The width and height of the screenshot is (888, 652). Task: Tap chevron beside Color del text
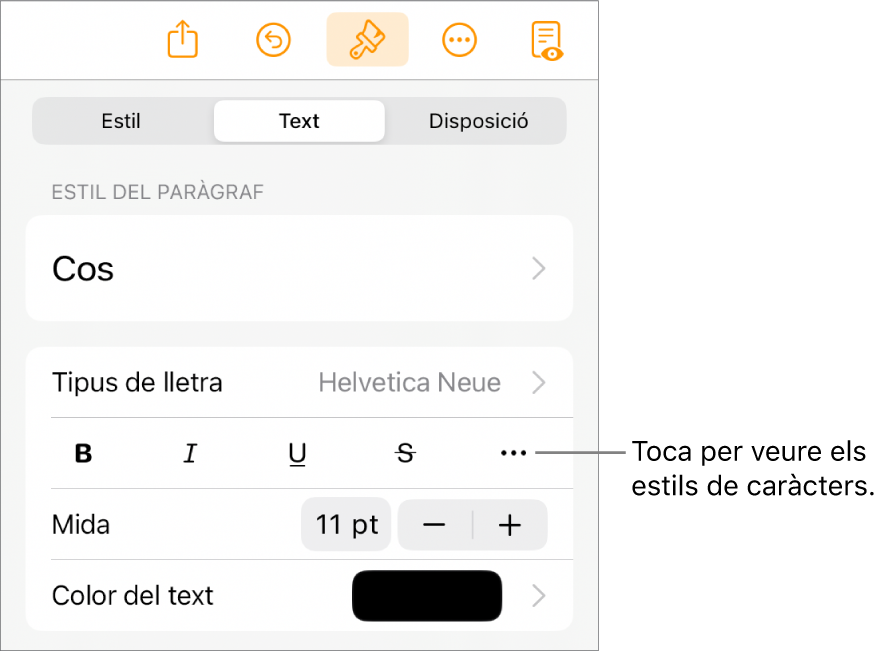(x=539, y=596)
